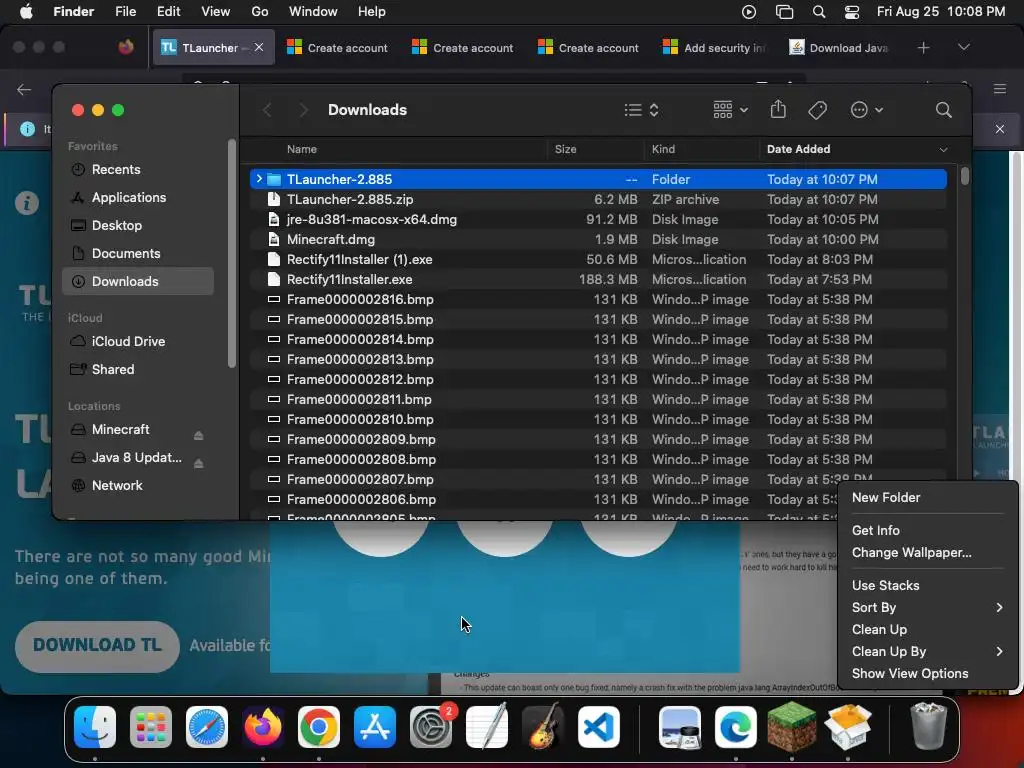Open the Go menu

[x=259, y=11]
